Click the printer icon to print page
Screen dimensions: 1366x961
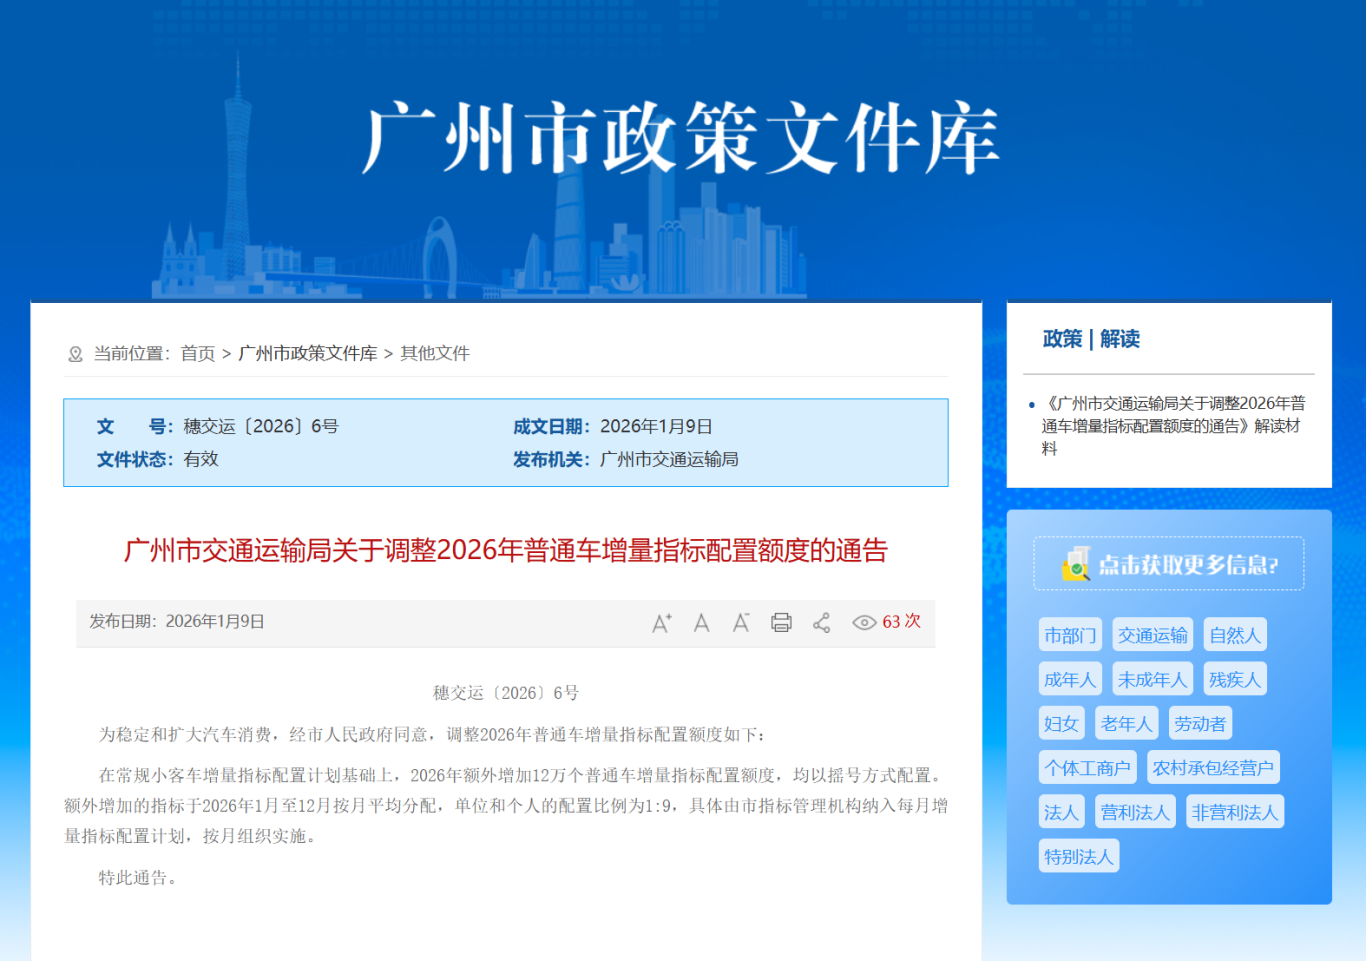click(781, 623)
